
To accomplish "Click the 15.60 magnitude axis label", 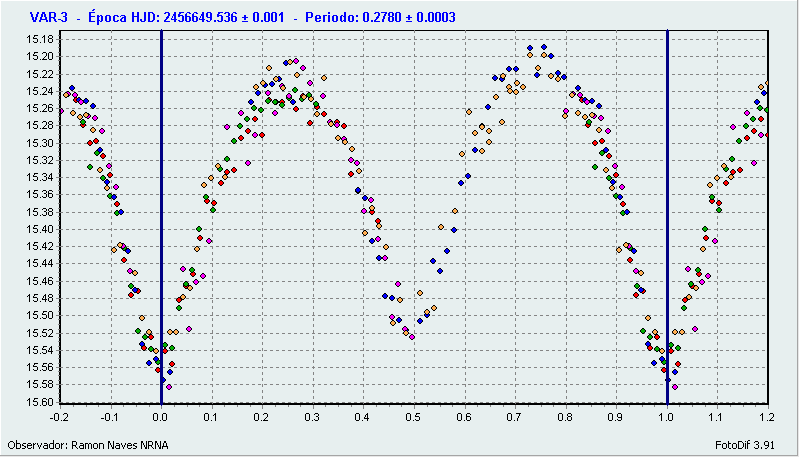I will click(40, 402).
